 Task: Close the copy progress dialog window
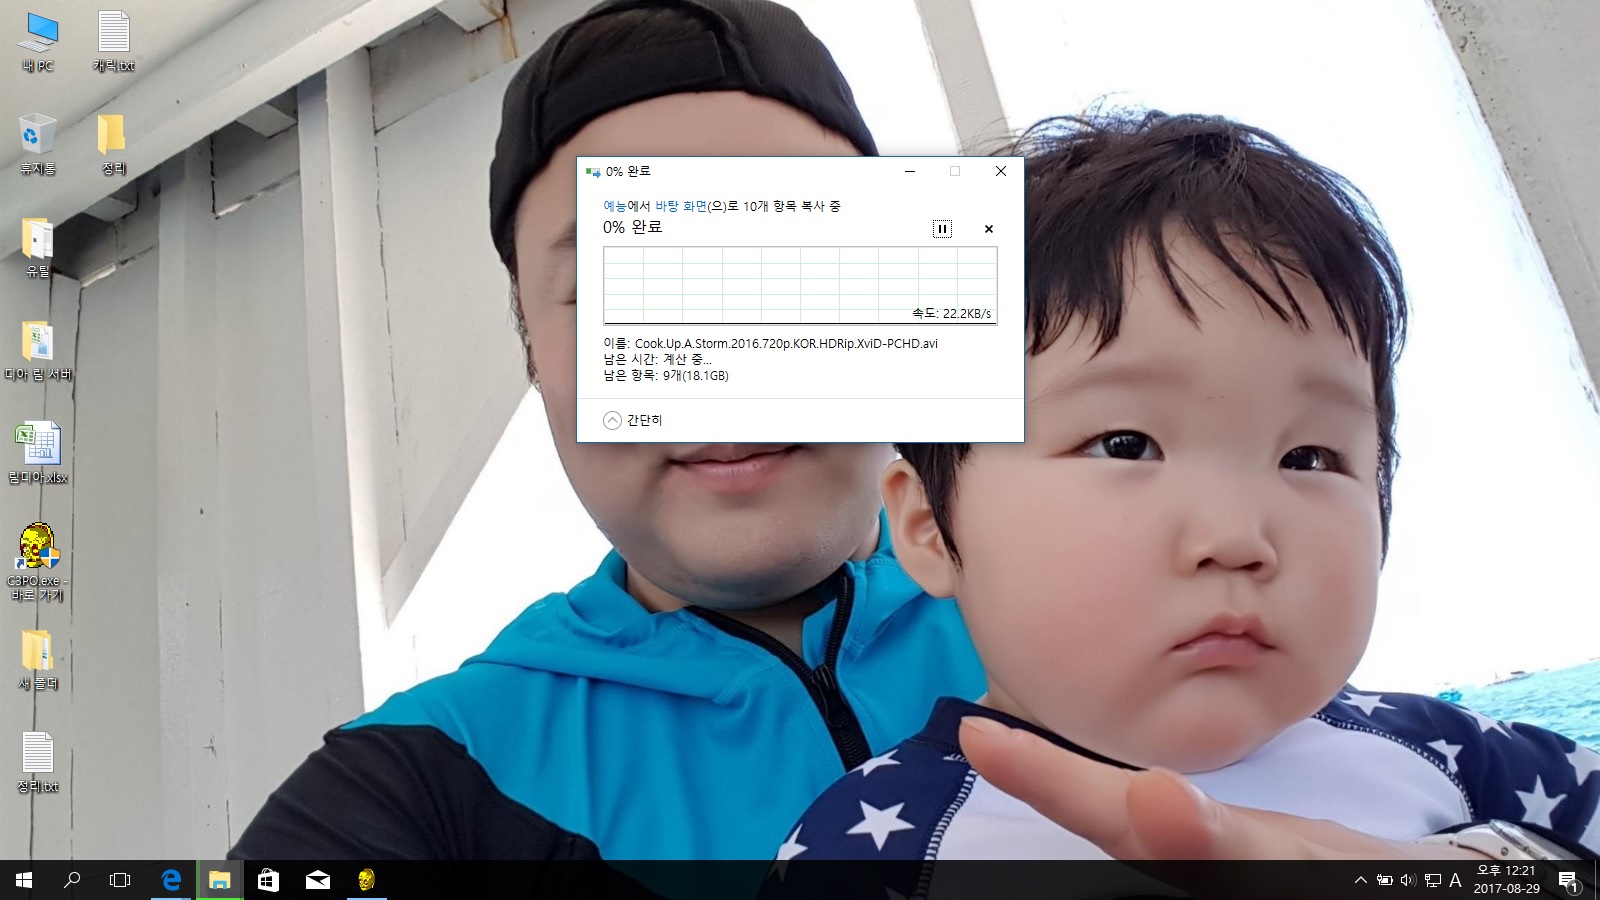pos(1001,171)
